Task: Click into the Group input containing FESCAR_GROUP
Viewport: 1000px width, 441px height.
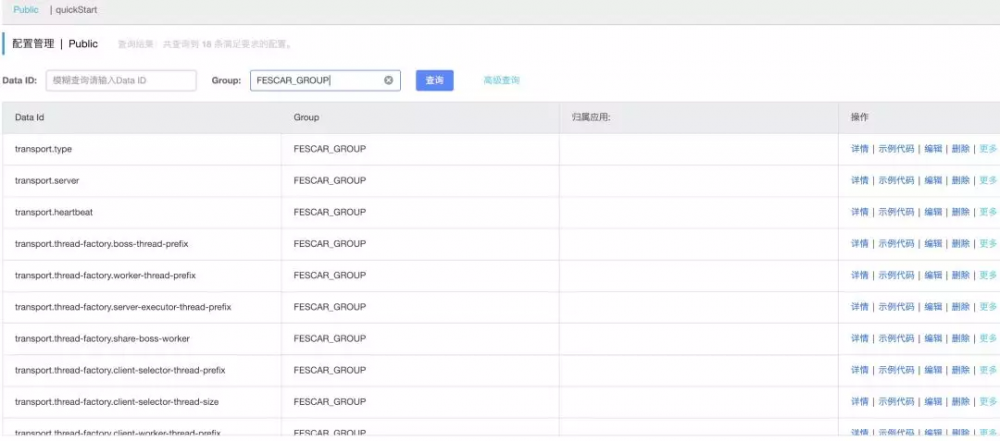Action: (325, 80)
